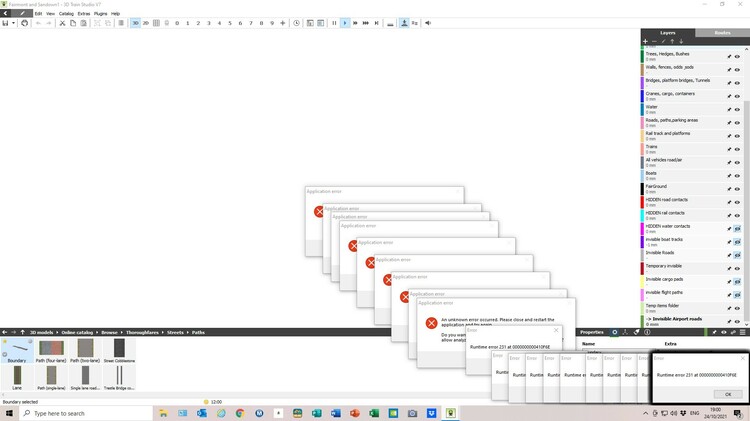Click the Roads, paths, parking areas color swatch

(642, 122)
